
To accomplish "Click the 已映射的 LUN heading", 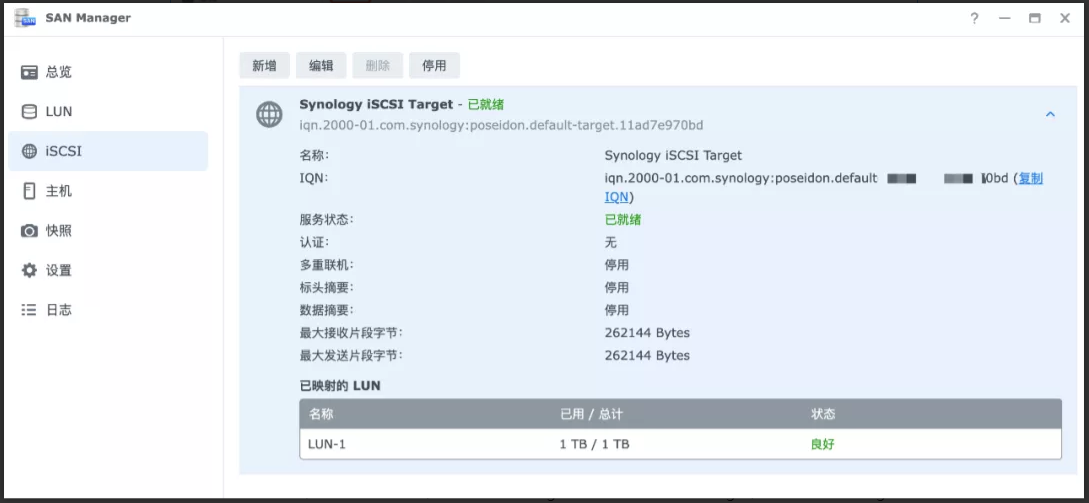I will click(340, 385).
